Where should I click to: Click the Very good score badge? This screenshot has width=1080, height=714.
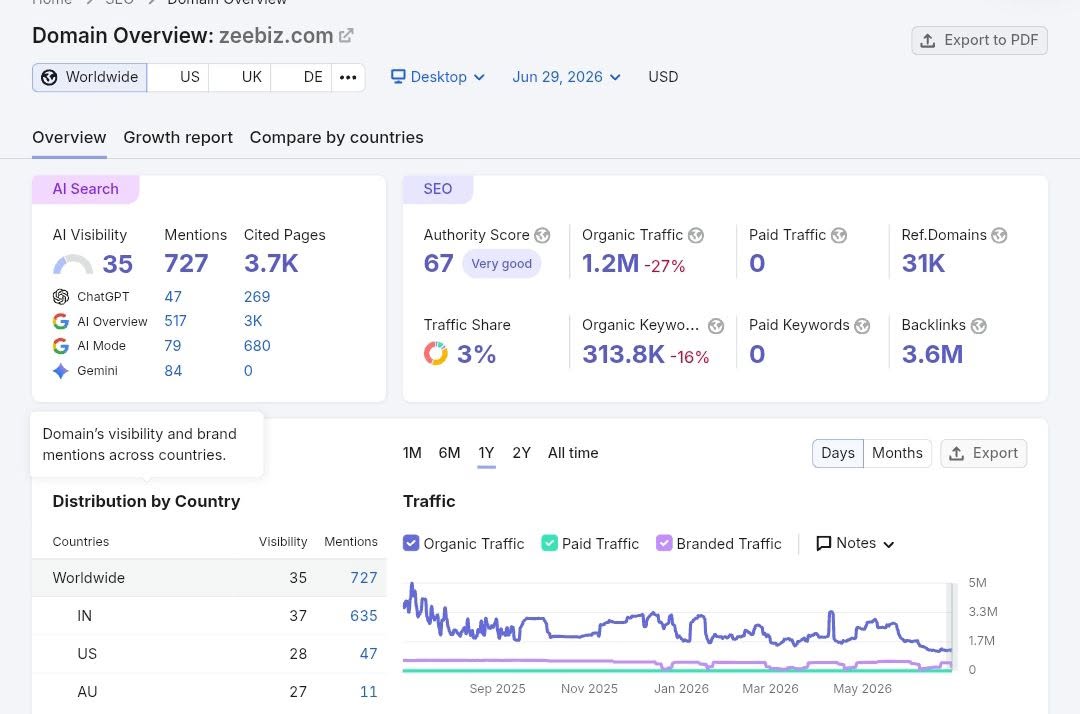tap(501, 264)
